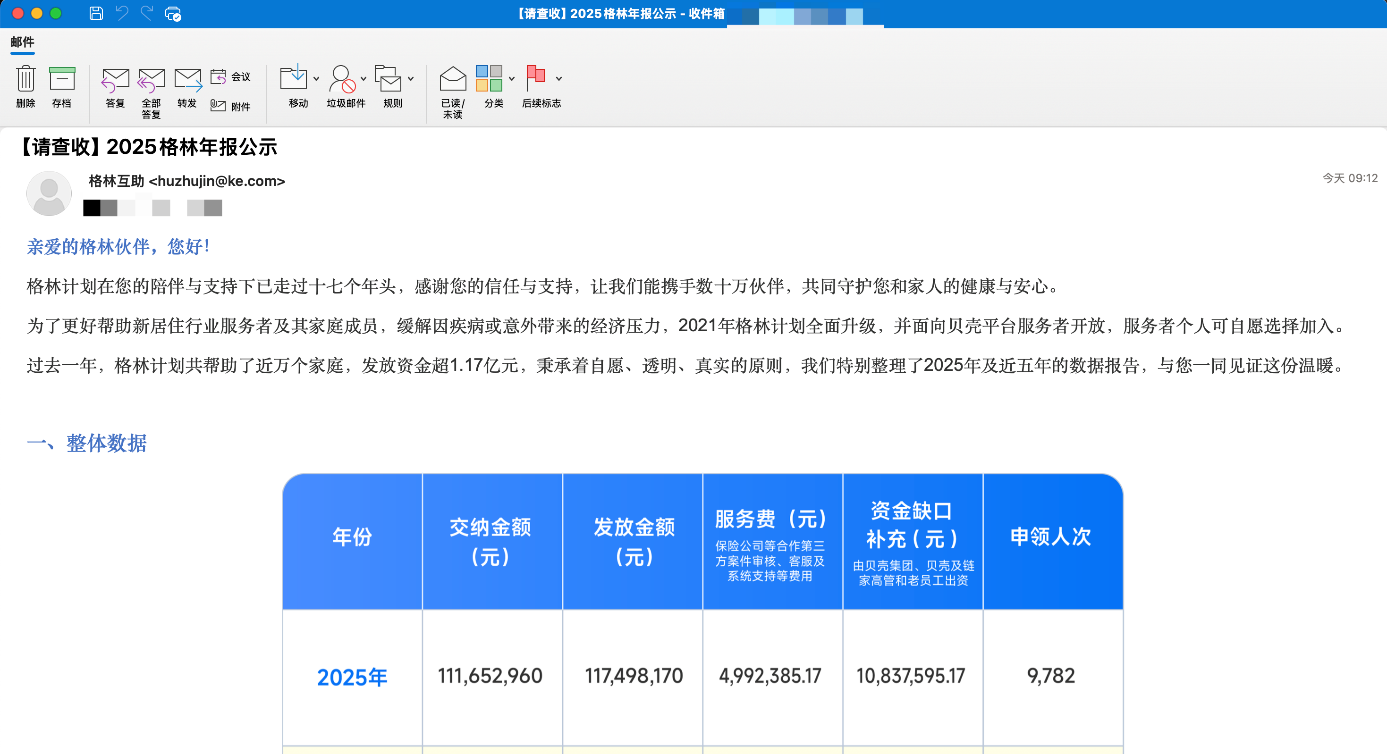Expand the 规则 (Rules) dropdown arrow
Viewport: 1387px width, 754px height.
coord(410,78)
